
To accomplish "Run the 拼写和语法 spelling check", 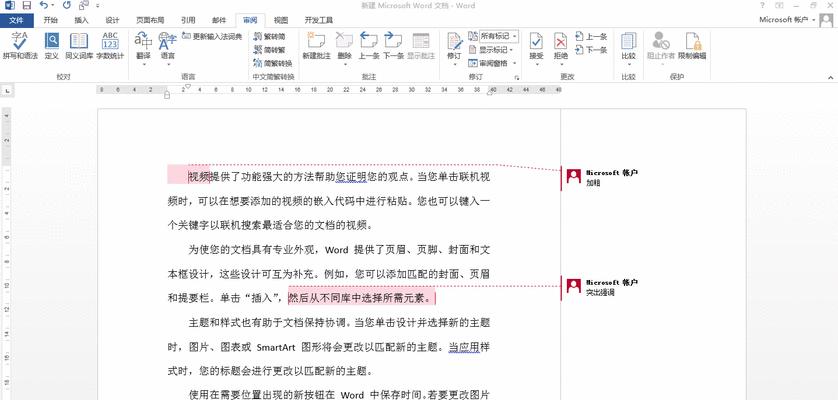I will coord(20,46).
